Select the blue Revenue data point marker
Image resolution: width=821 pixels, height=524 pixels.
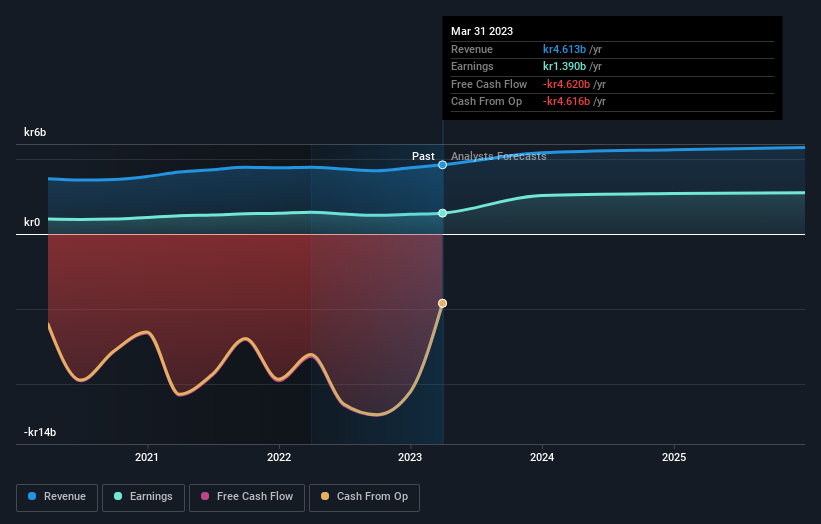tap(442, 165)
